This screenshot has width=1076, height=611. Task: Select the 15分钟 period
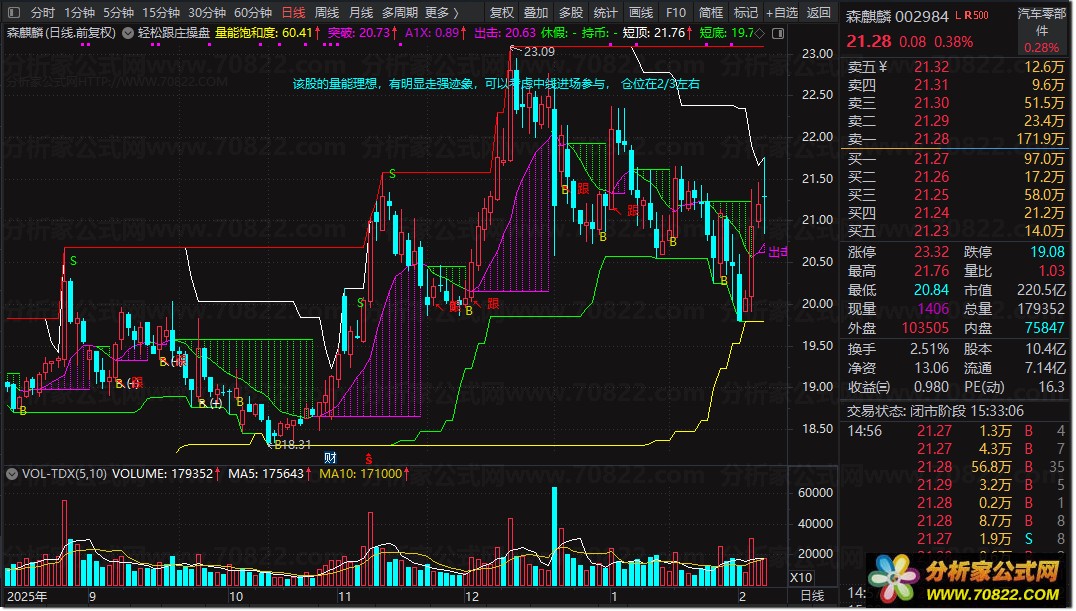pos(161,12)
